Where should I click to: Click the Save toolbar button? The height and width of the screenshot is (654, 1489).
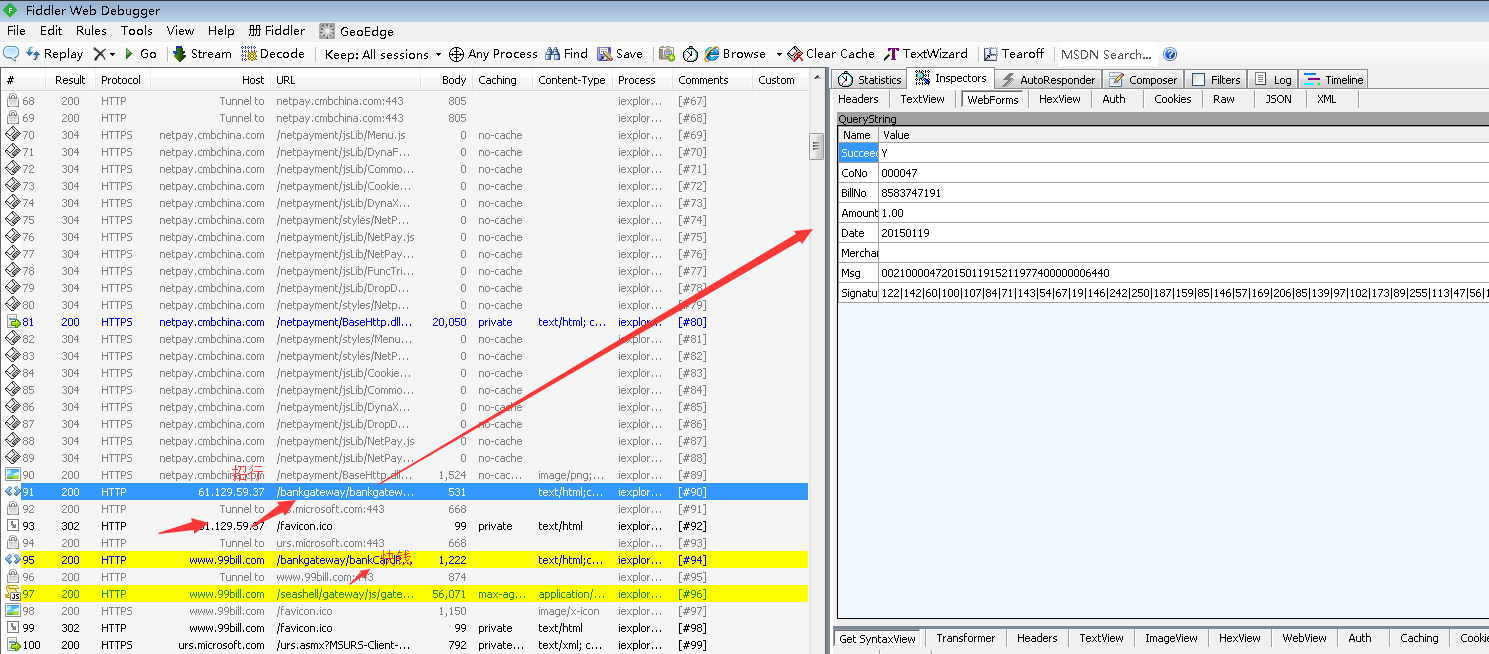620,54
